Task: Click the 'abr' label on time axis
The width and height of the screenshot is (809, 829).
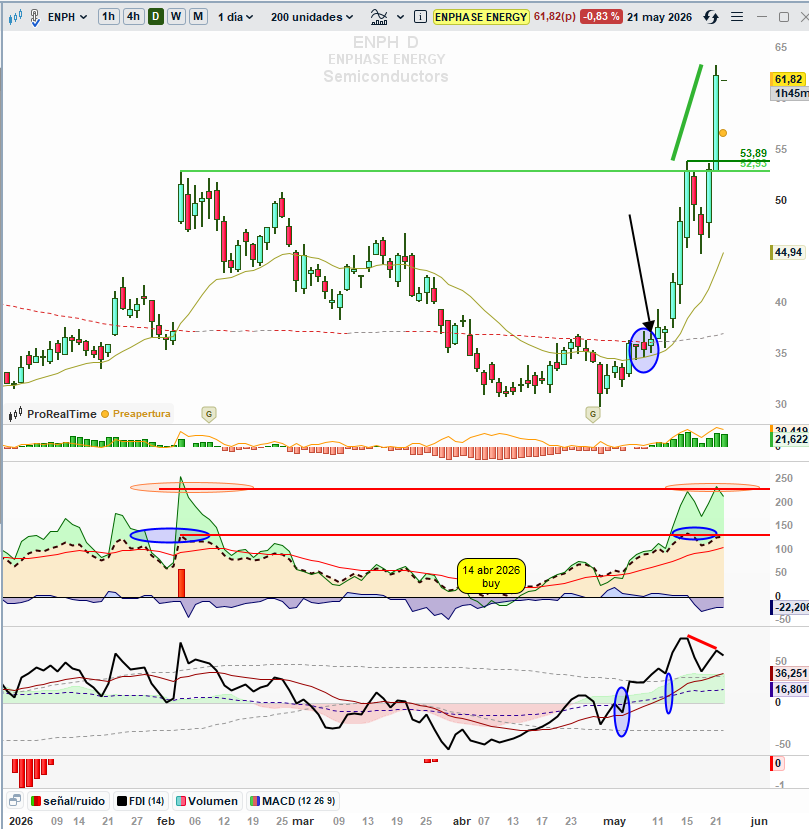Action: pyautogui.click(x=462, y=821)
